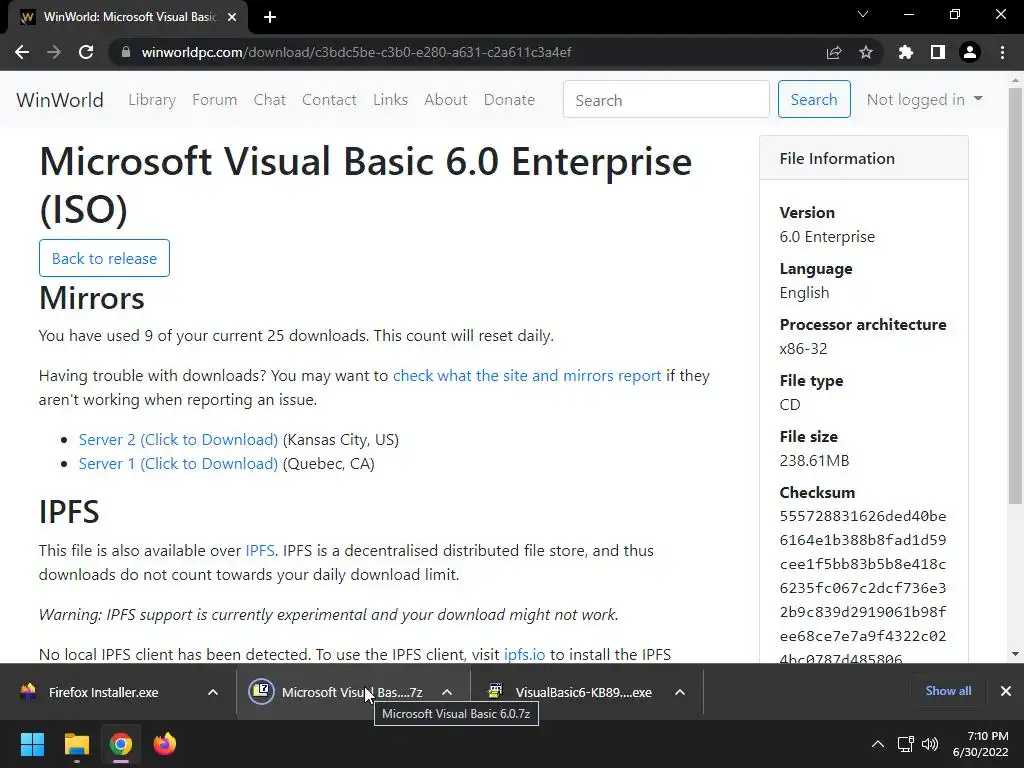This screenshot has width=1024, height=768.
Task: Open the VisualBasic6-KB89 exe download
Action: coord(571,692)
